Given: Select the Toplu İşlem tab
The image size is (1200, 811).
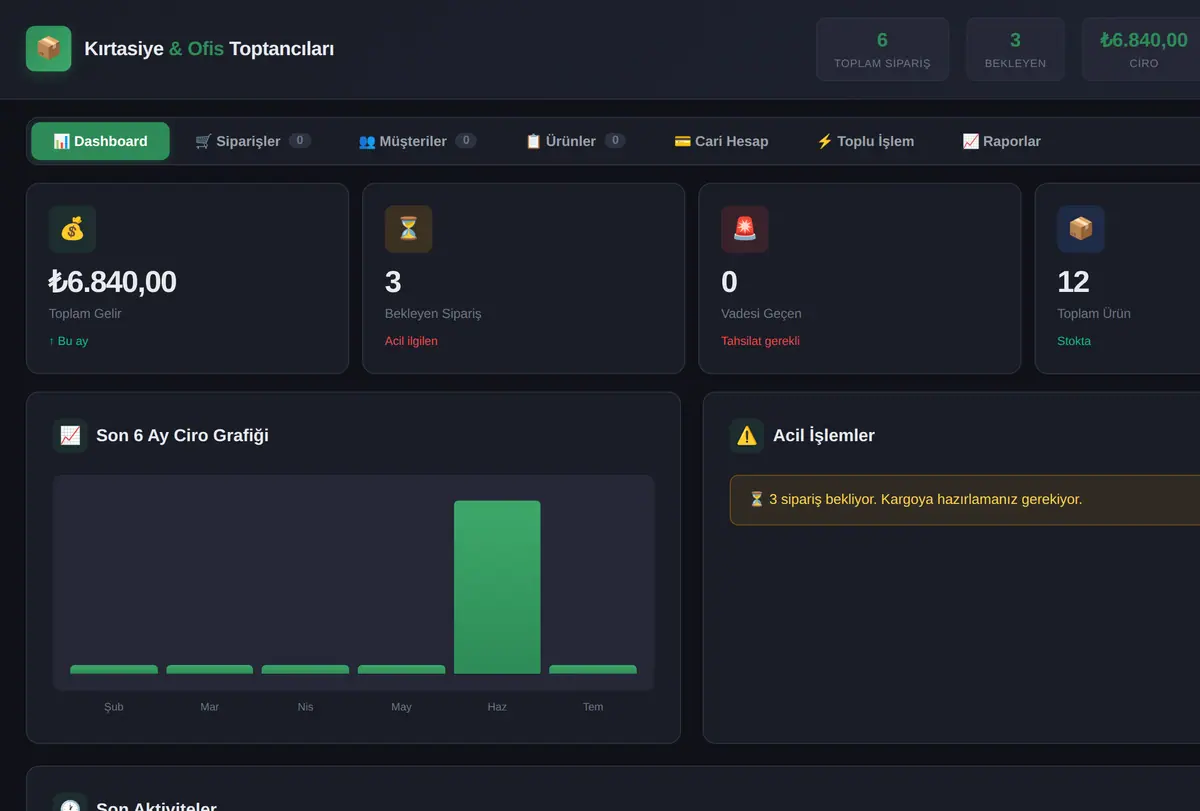Looking at the screenshot, I should pos(865,141).
